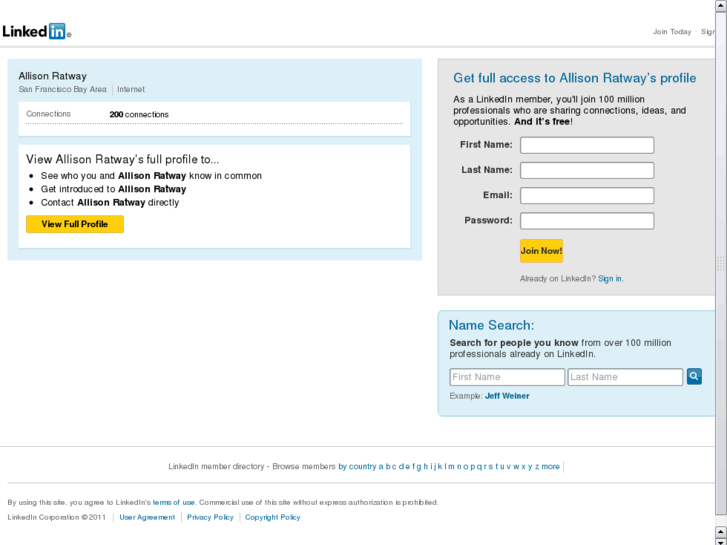Open member directory letter q

click(x=479, y=467)
